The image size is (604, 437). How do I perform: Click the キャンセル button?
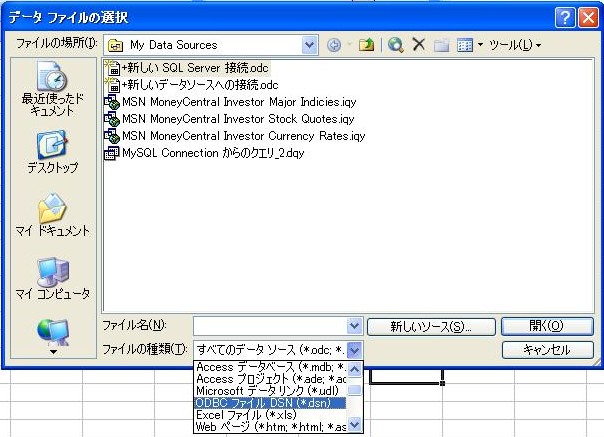(x=547, y=350)
